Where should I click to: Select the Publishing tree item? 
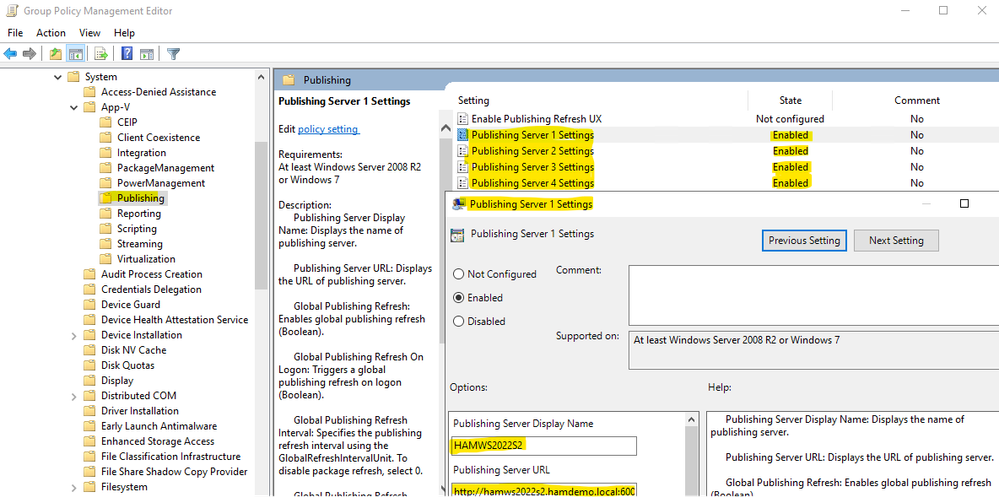pos(140,198)
